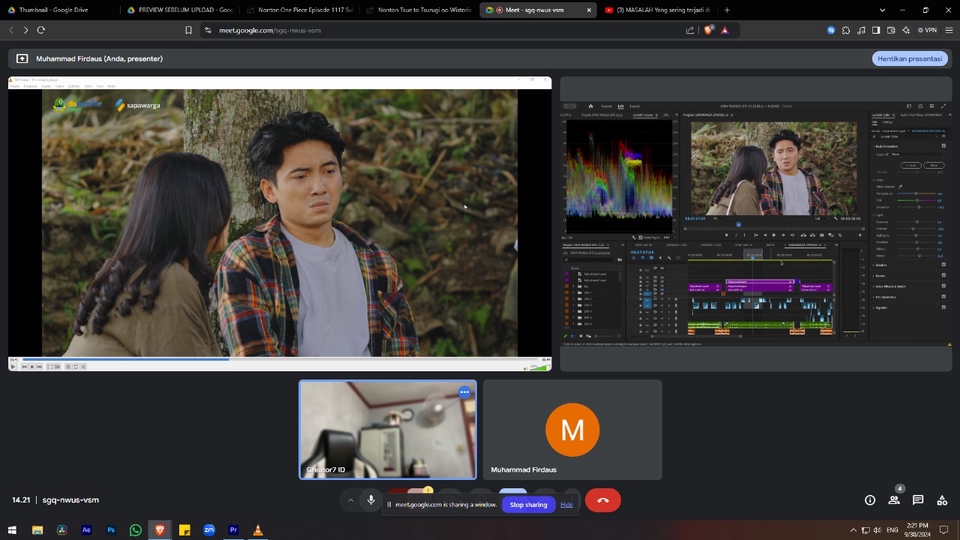
Task: Play the Premiere program monitor
Action: 774,235
